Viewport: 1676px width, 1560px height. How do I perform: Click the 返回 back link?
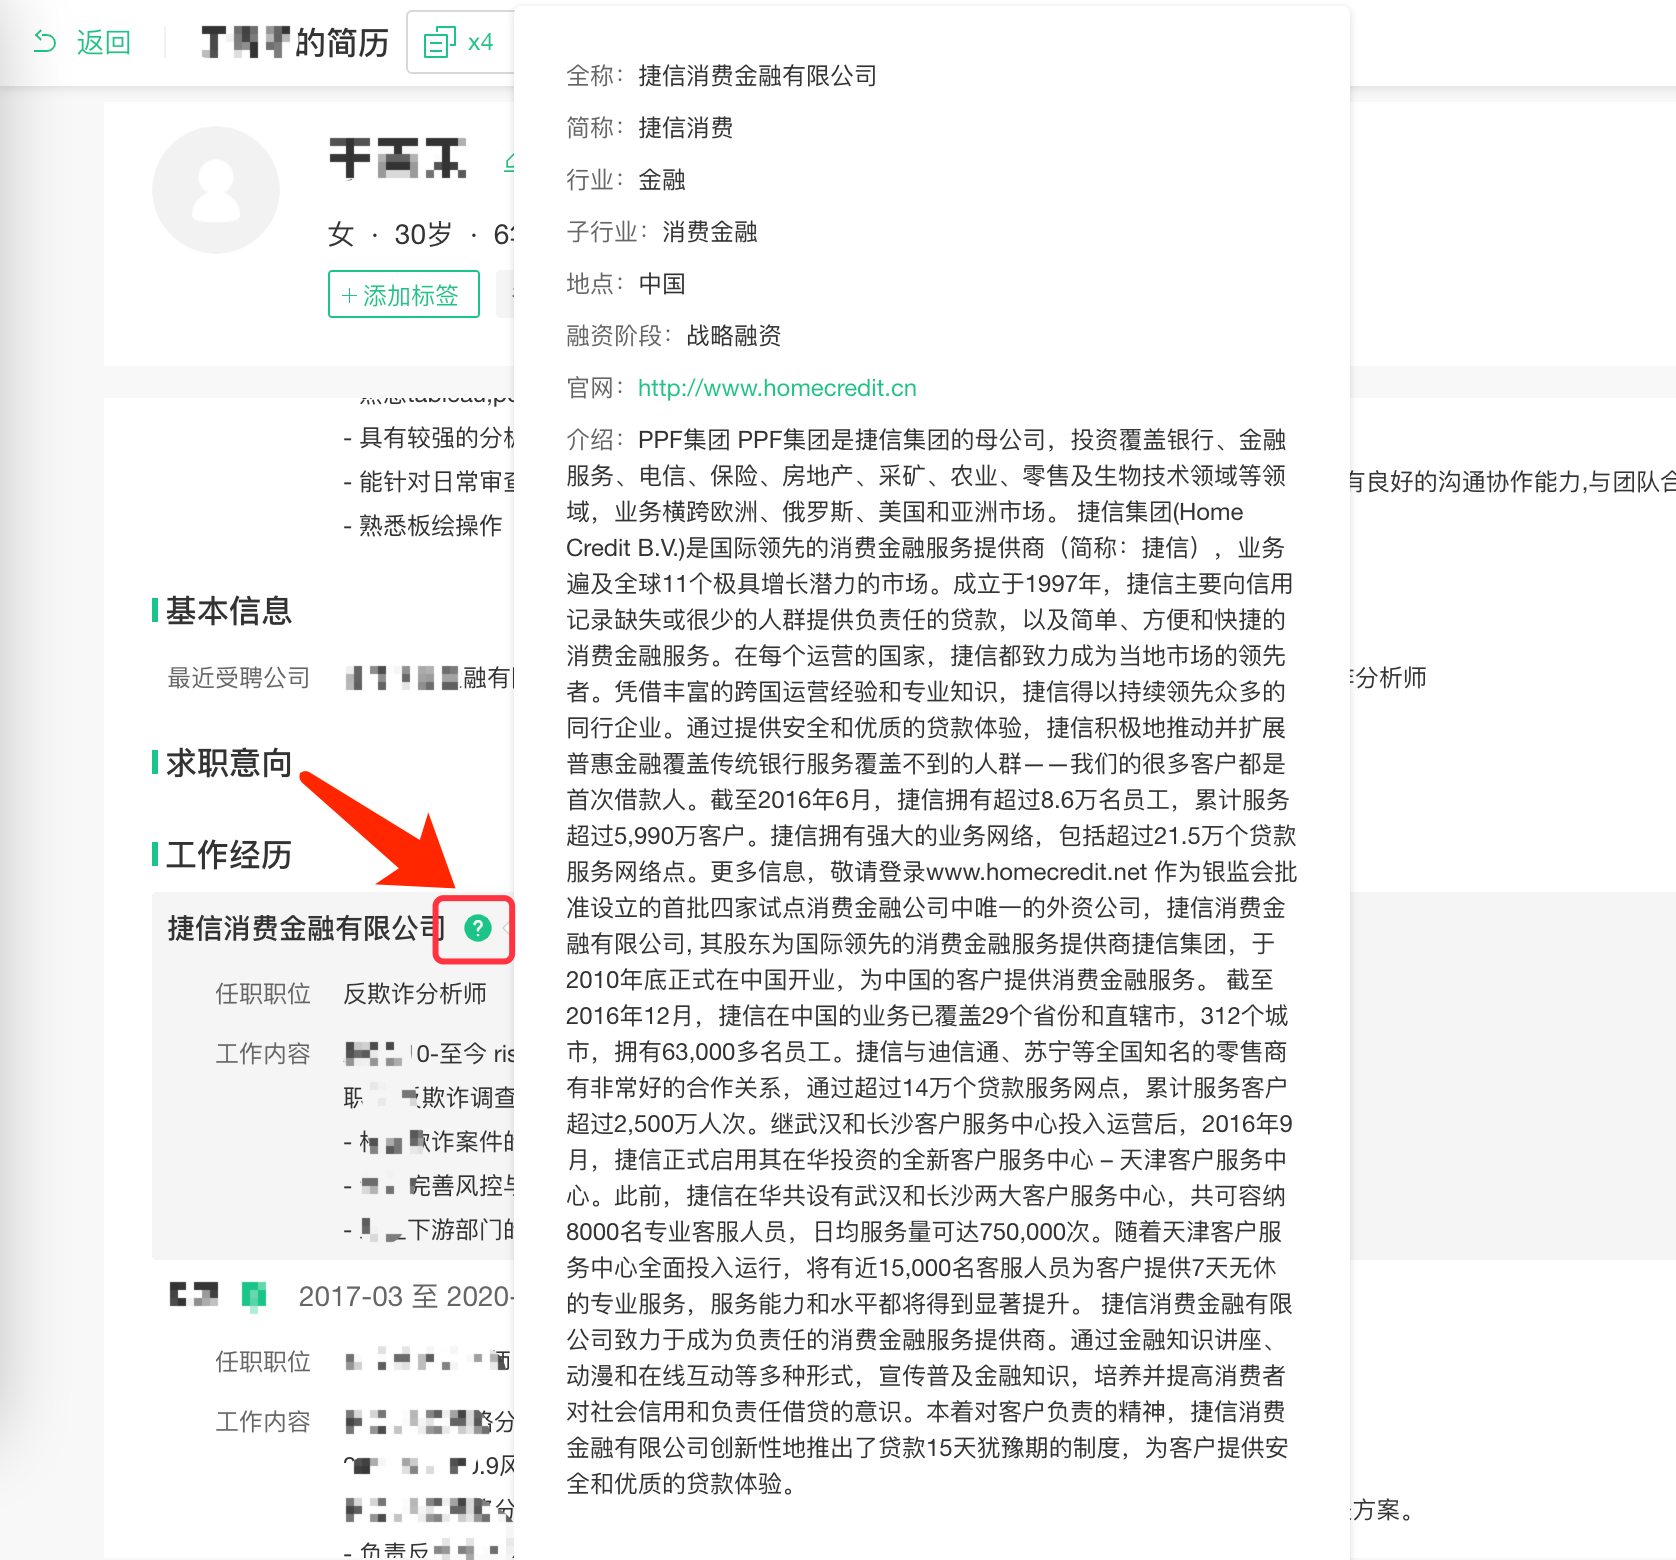point(82,42)
